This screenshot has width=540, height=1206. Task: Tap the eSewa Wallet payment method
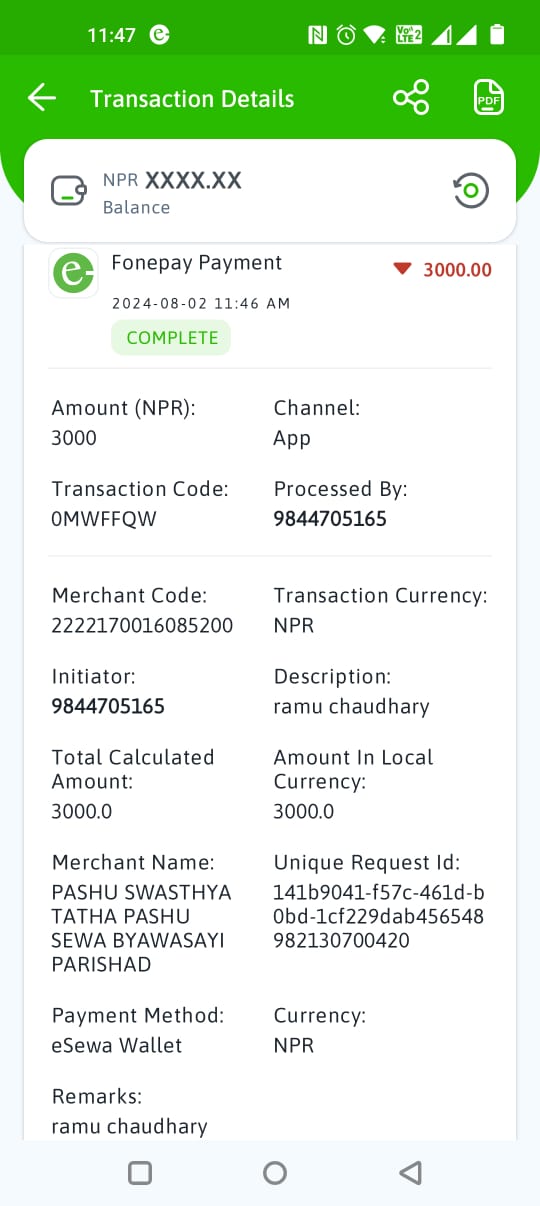[x=117, y=1046]
